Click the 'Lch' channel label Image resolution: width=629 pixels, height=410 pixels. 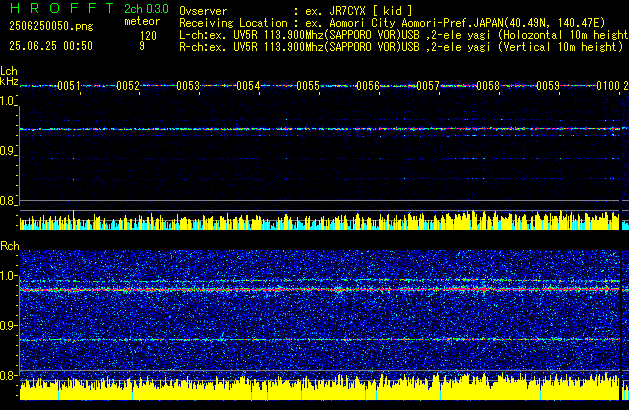point(9,71)
